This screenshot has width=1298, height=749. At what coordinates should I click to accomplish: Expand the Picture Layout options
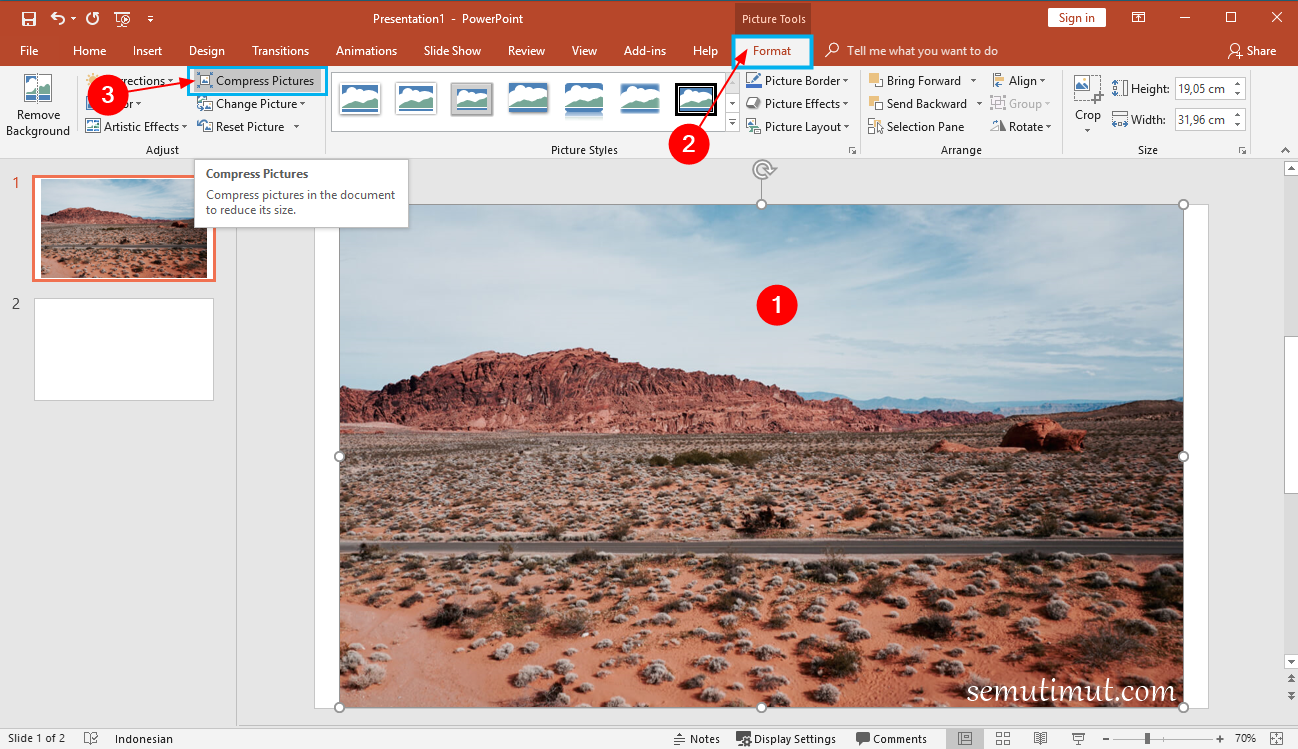click(797, 127)
